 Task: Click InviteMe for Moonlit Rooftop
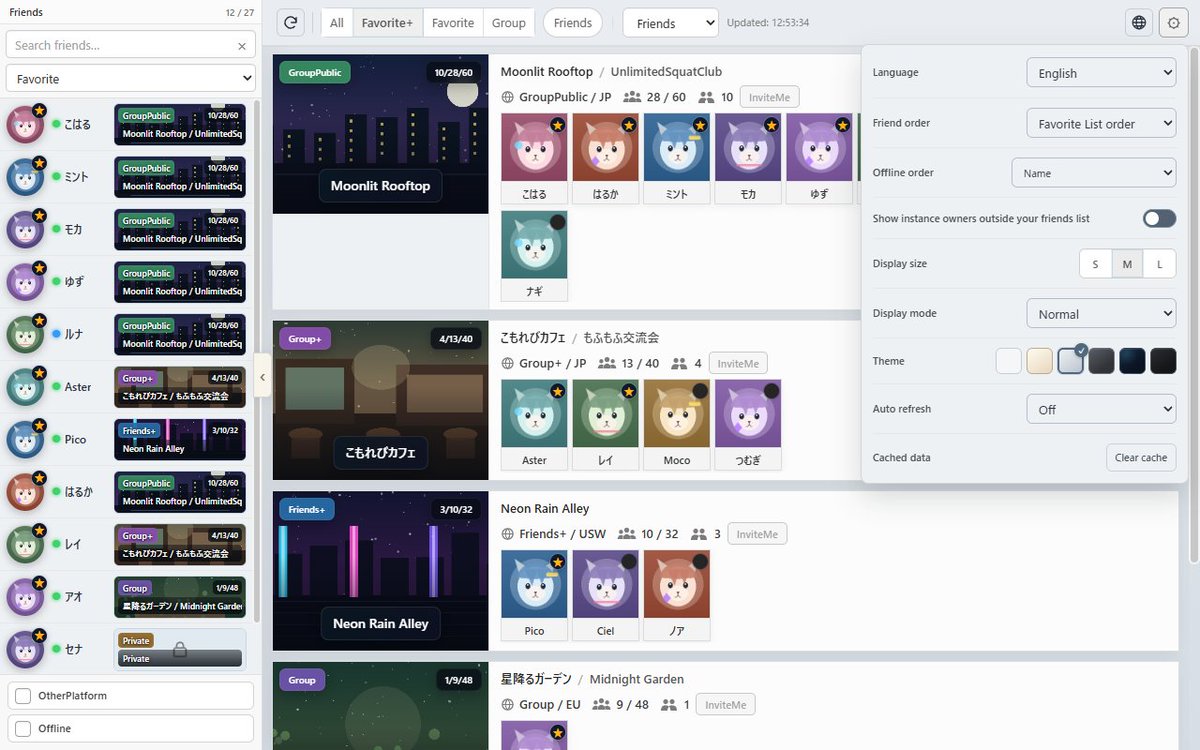769,97
